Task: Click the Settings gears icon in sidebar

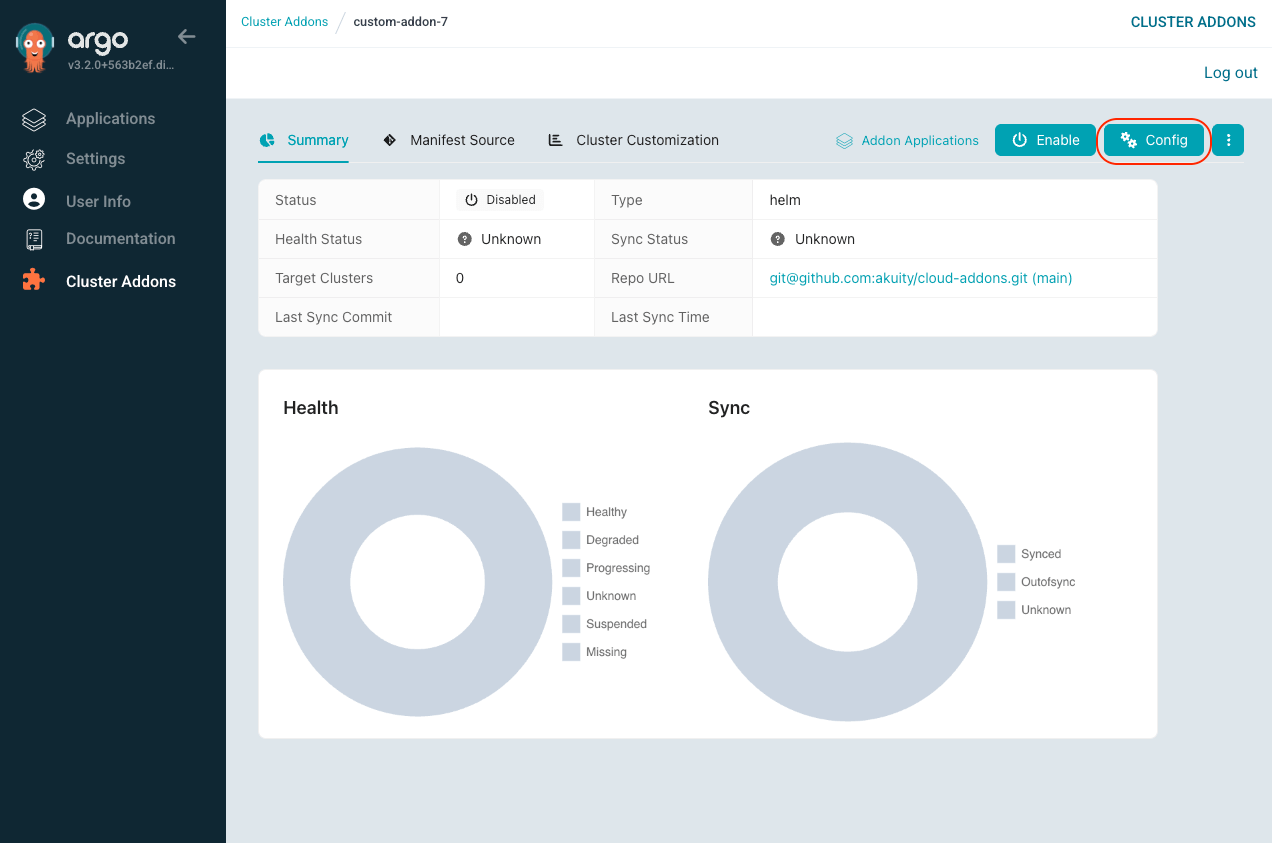Action: point(34,159)
